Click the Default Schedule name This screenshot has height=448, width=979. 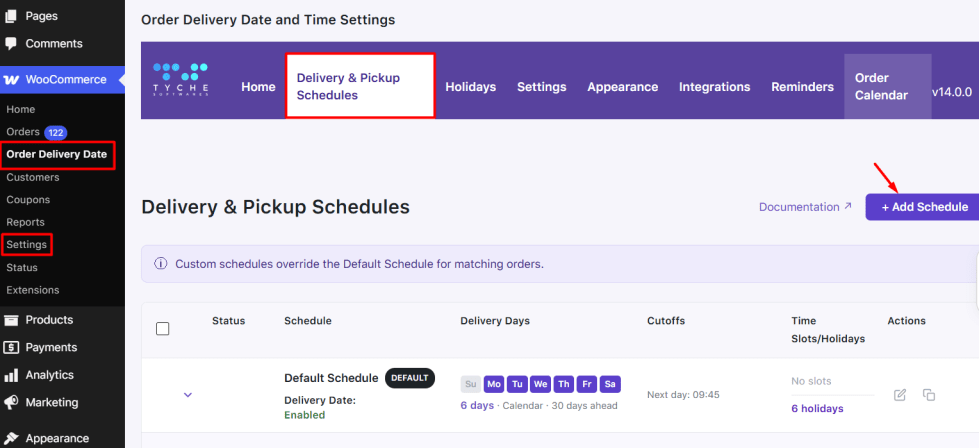pos(331,378)
